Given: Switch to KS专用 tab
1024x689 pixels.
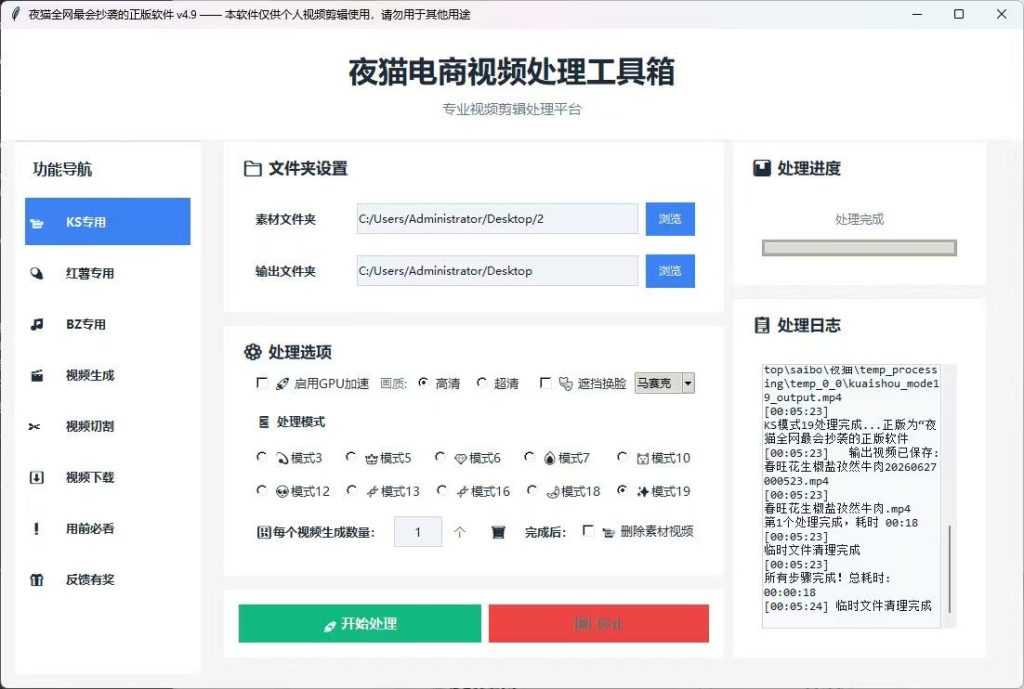Looking at the screenshot, I should click(108, 222).
